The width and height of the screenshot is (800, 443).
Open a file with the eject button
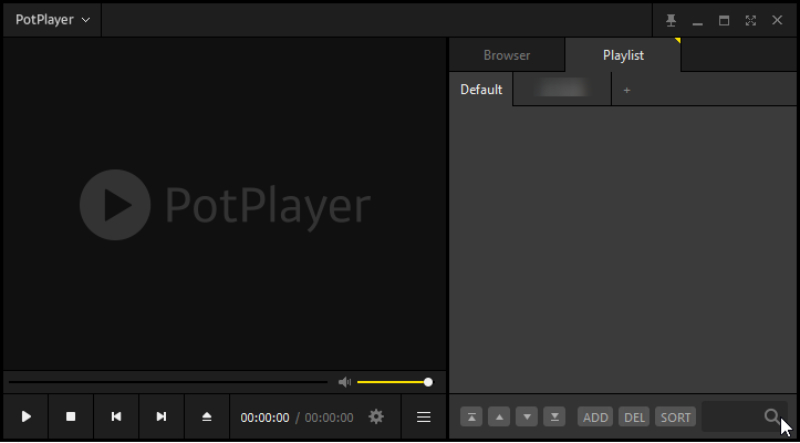pos(207,416)
